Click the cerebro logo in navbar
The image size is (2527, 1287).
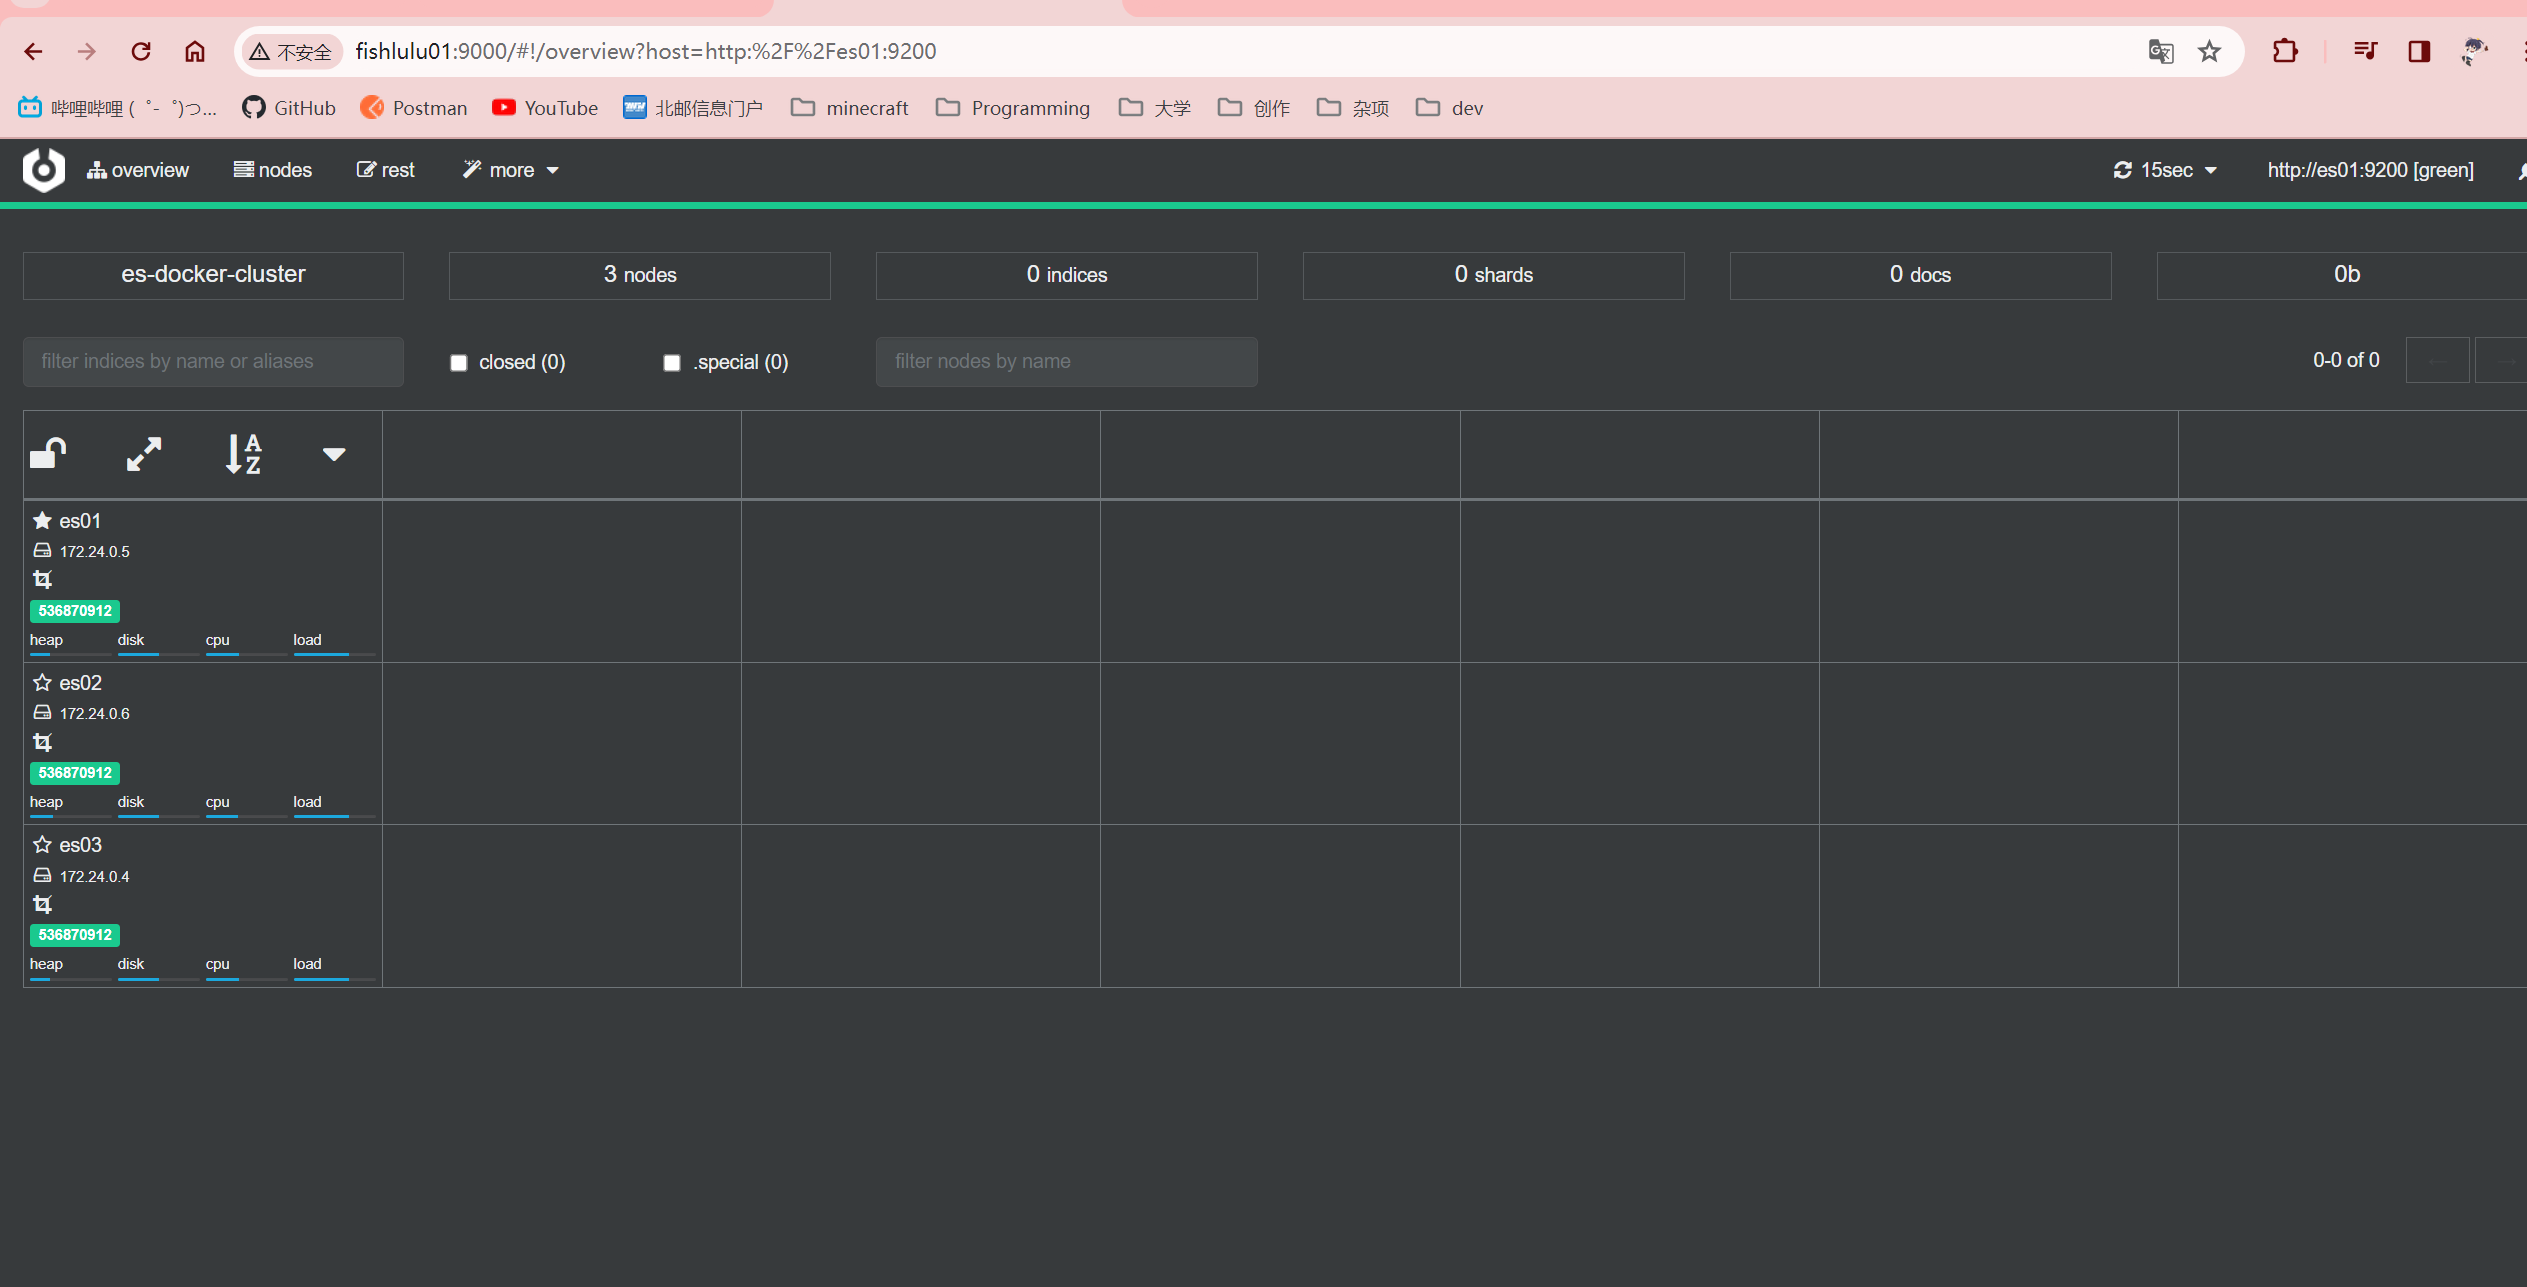(44, 170)
